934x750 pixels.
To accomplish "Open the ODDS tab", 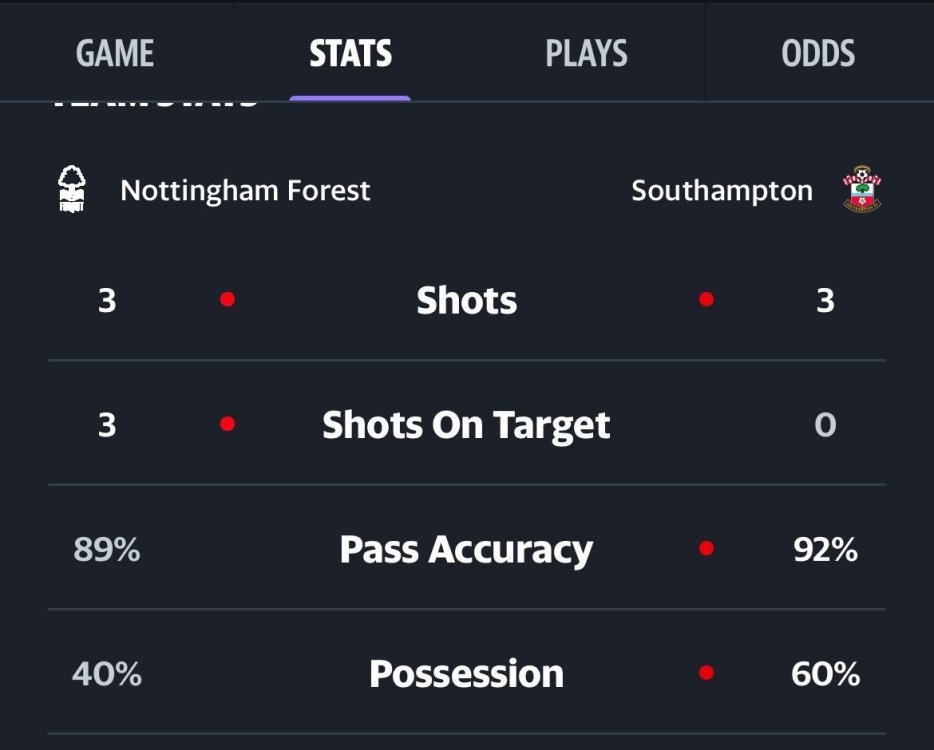I will [x=818, y=53].
